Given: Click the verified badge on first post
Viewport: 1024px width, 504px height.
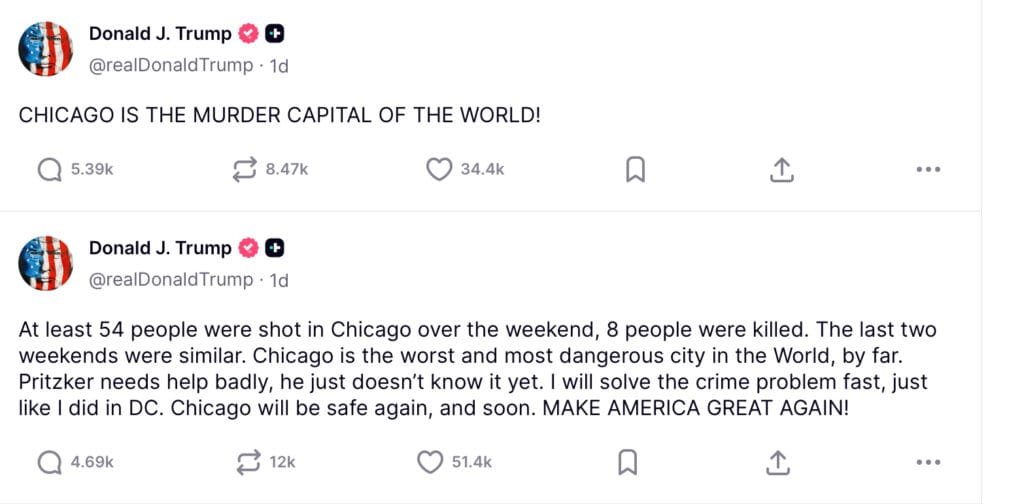Looking at the screenshot, I should [249, 34].
